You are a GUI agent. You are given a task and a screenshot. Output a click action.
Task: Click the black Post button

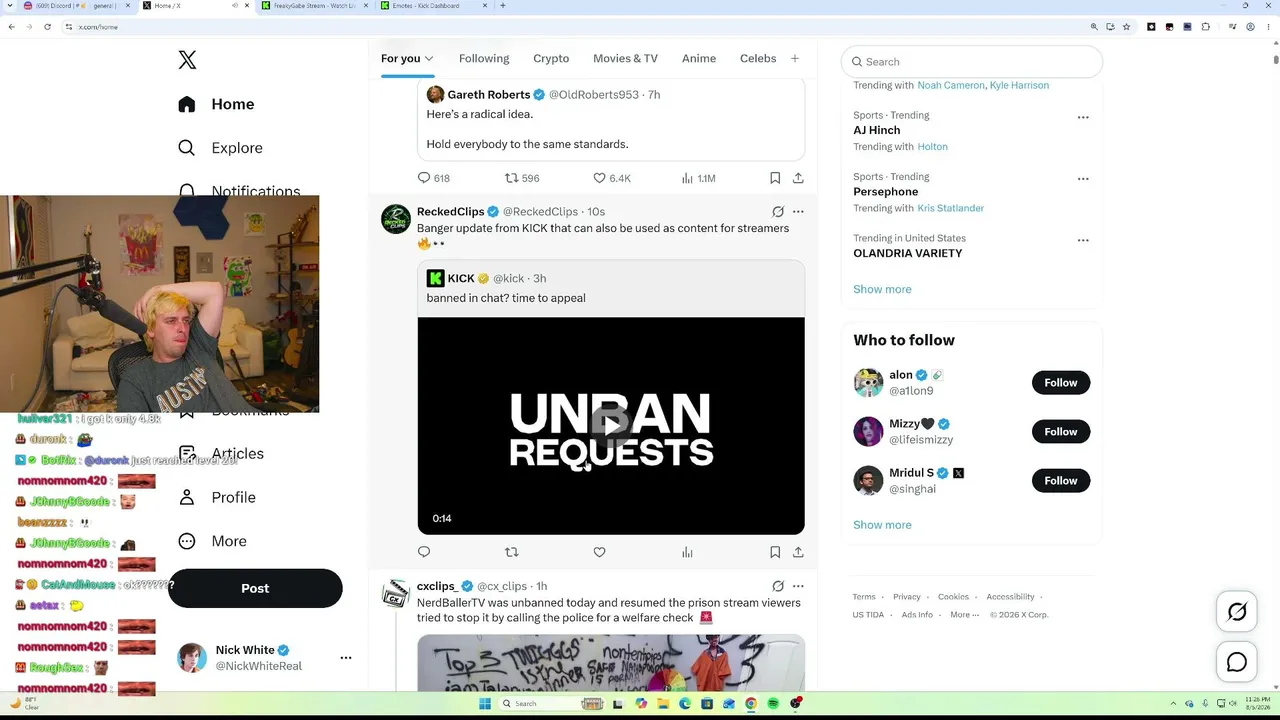coord(255,588)
